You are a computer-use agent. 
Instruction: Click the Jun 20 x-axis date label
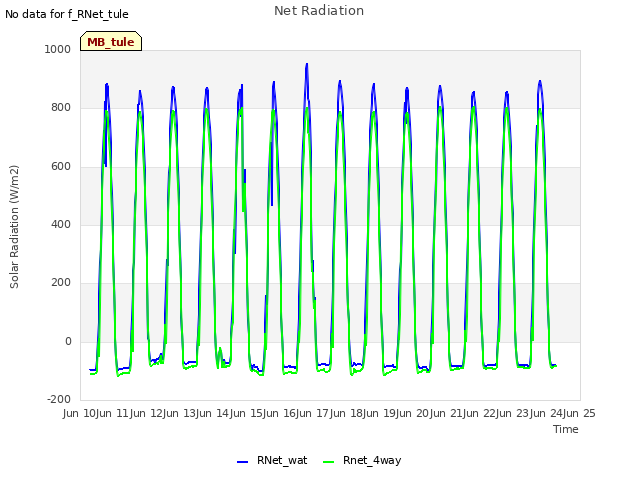click(x=413, y=413)
